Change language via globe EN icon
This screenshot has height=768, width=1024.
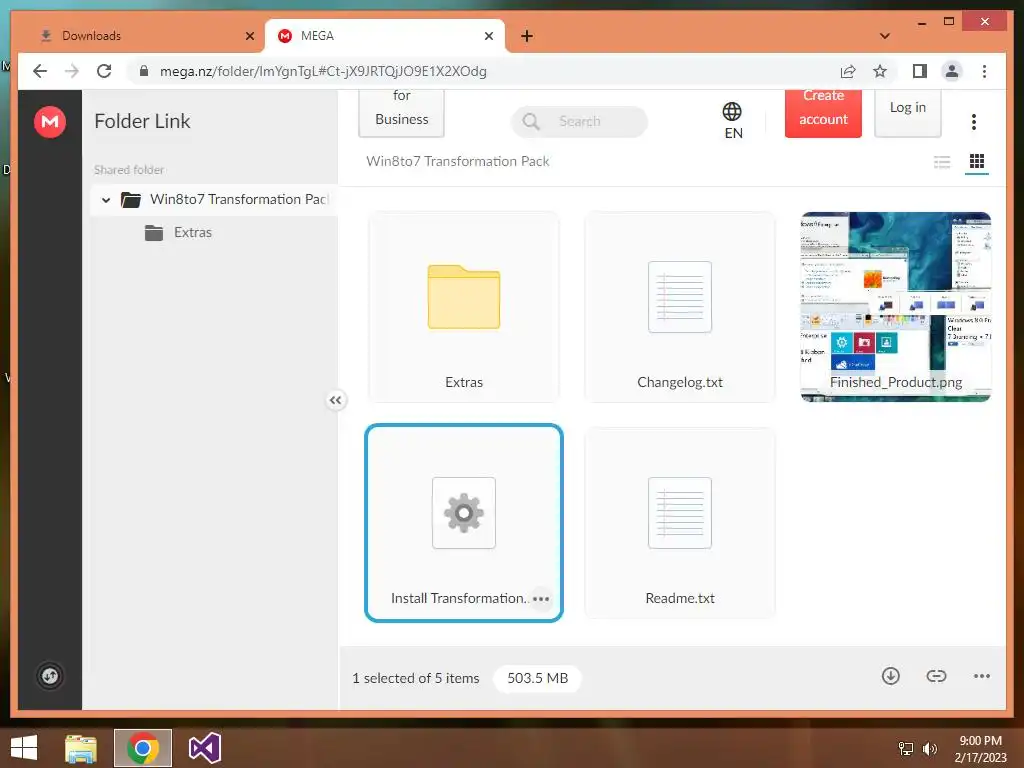click(x=733, y=121)
